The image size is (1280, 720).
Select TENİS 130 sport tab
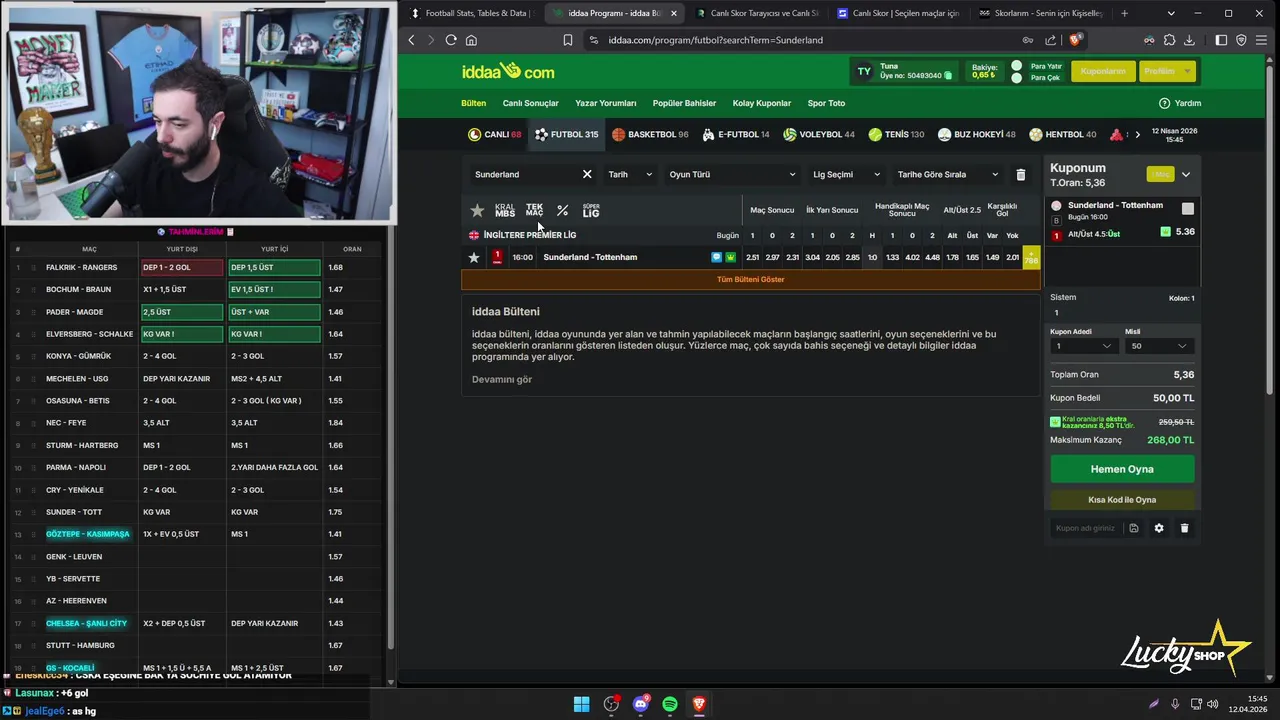tap(896, 134)
